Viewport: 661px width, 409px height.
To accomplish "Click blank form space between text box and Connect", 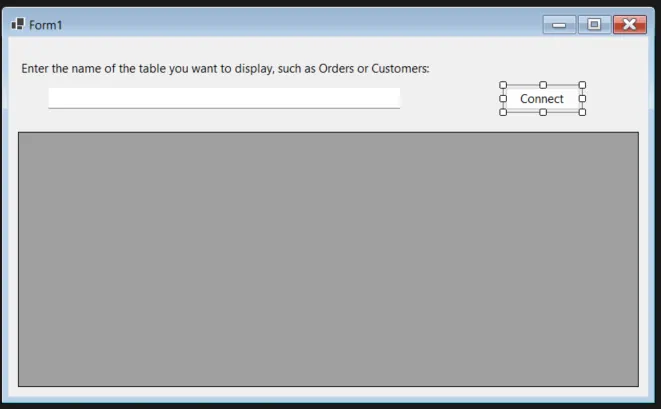I will [450, 99].
